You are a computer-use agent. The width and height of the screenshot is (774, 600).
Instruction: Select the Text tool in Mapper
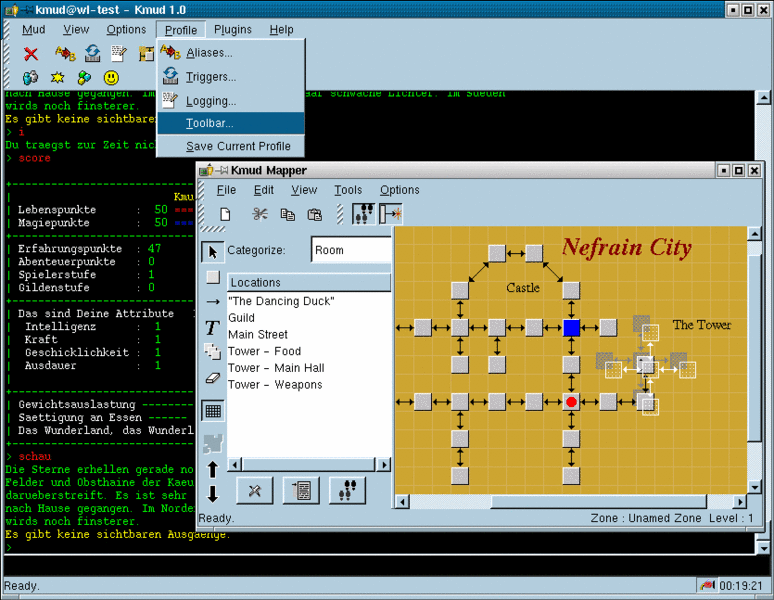[213, 328]
